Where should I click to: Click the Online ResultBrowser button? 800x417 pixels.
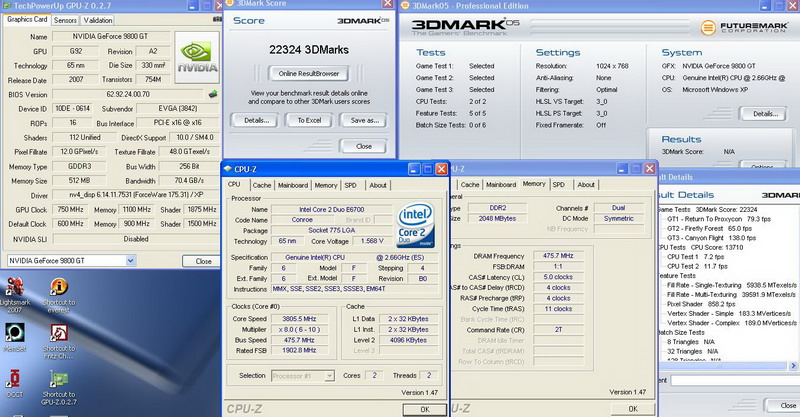[x=309, y=73]
